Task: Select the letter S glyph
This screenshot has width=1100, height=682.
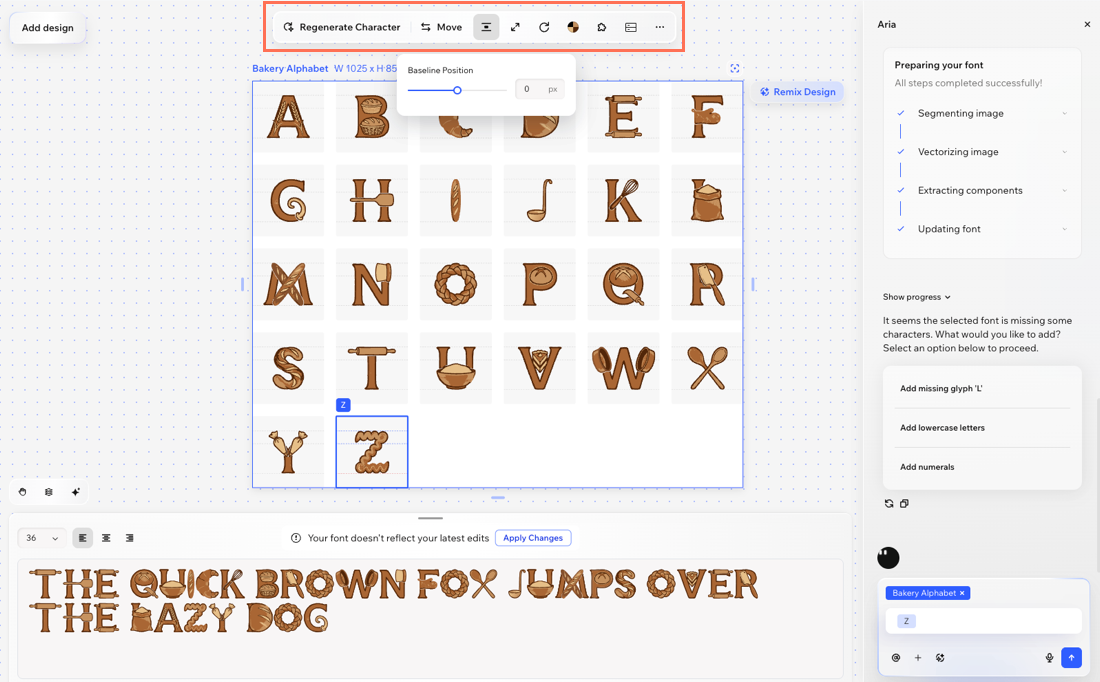Action: pos(288,368)
